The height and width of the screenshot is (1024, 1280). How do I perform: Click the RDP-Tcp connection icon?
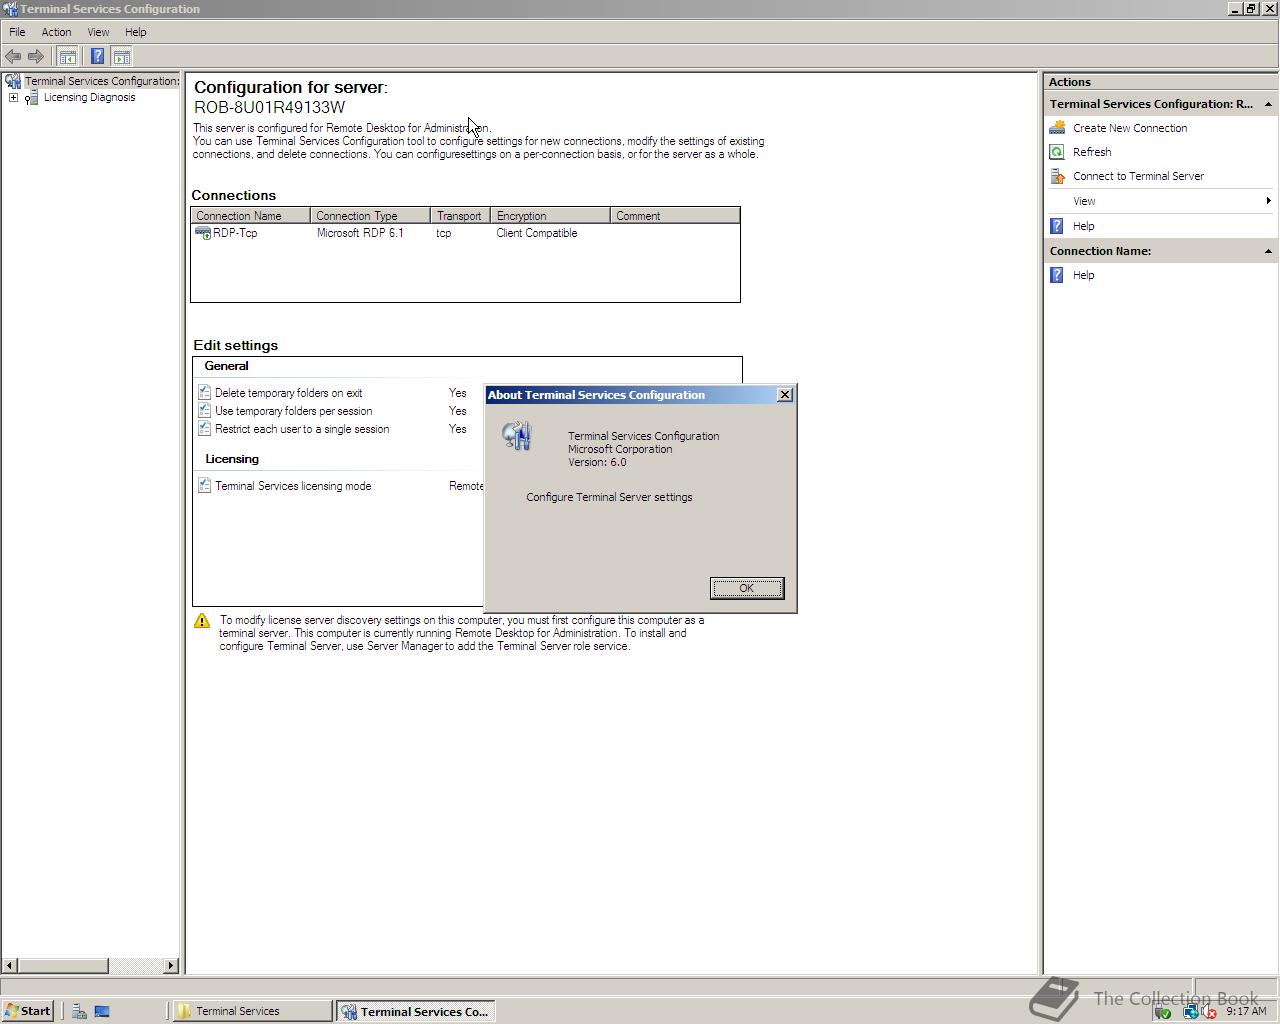[203, 233]
